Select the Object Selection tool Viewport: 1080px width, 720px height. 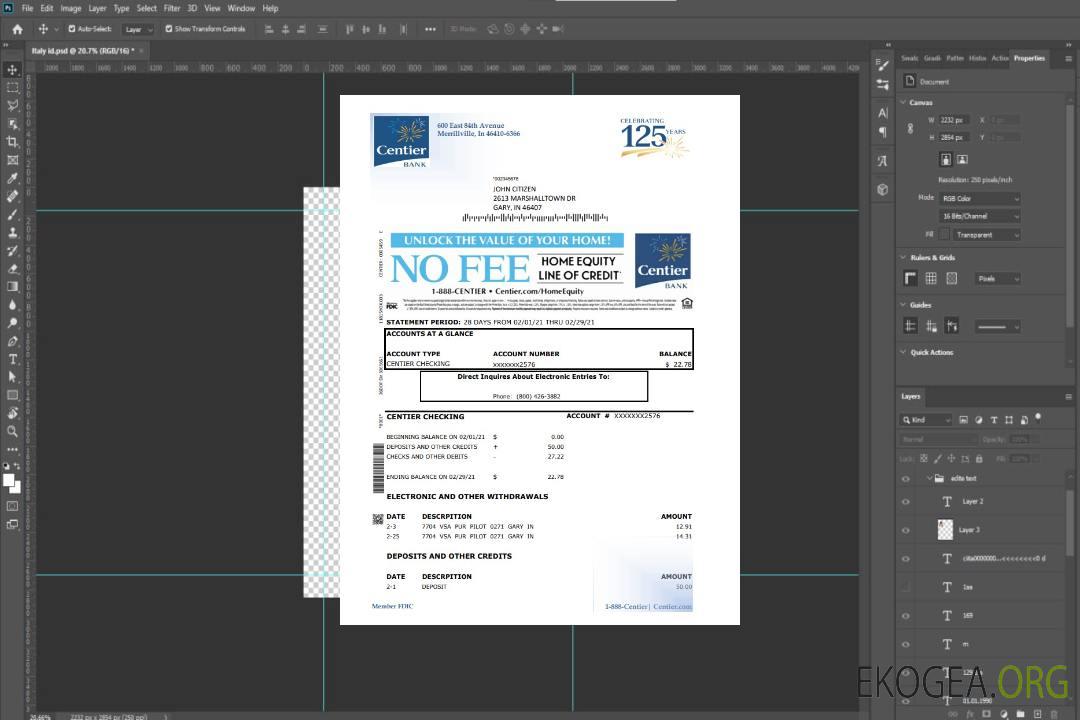coord(12,124)
